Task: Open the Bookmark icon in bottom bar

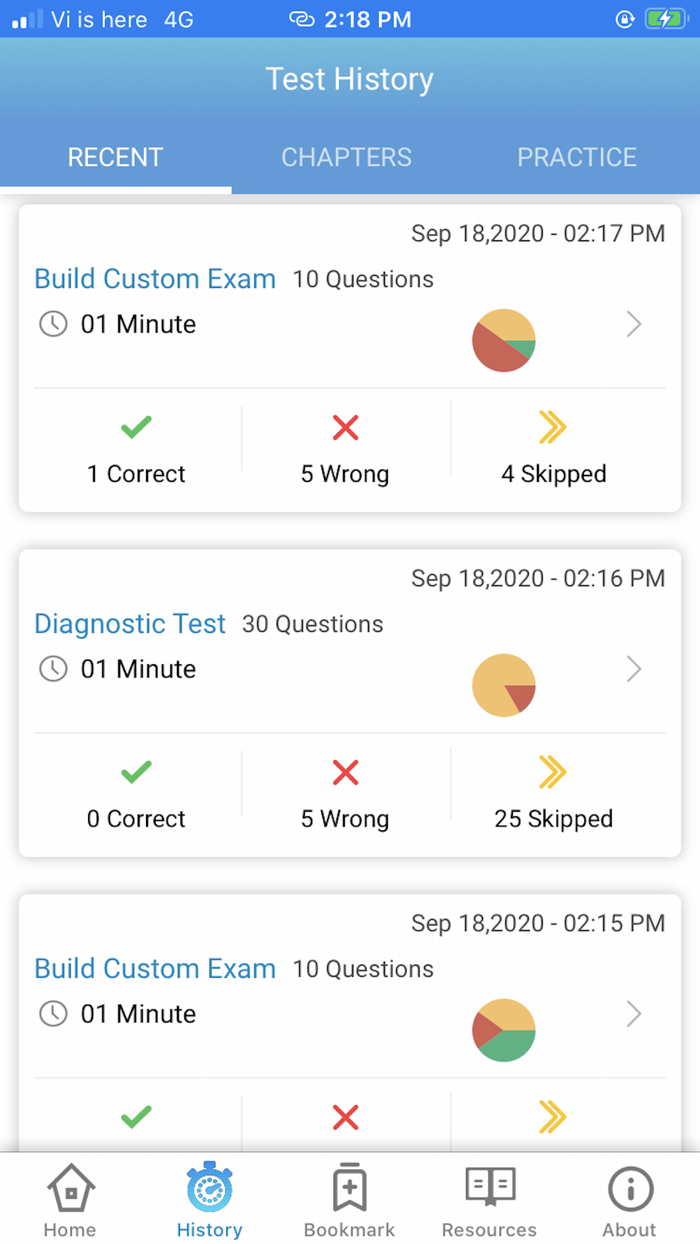Action: 349,1190
